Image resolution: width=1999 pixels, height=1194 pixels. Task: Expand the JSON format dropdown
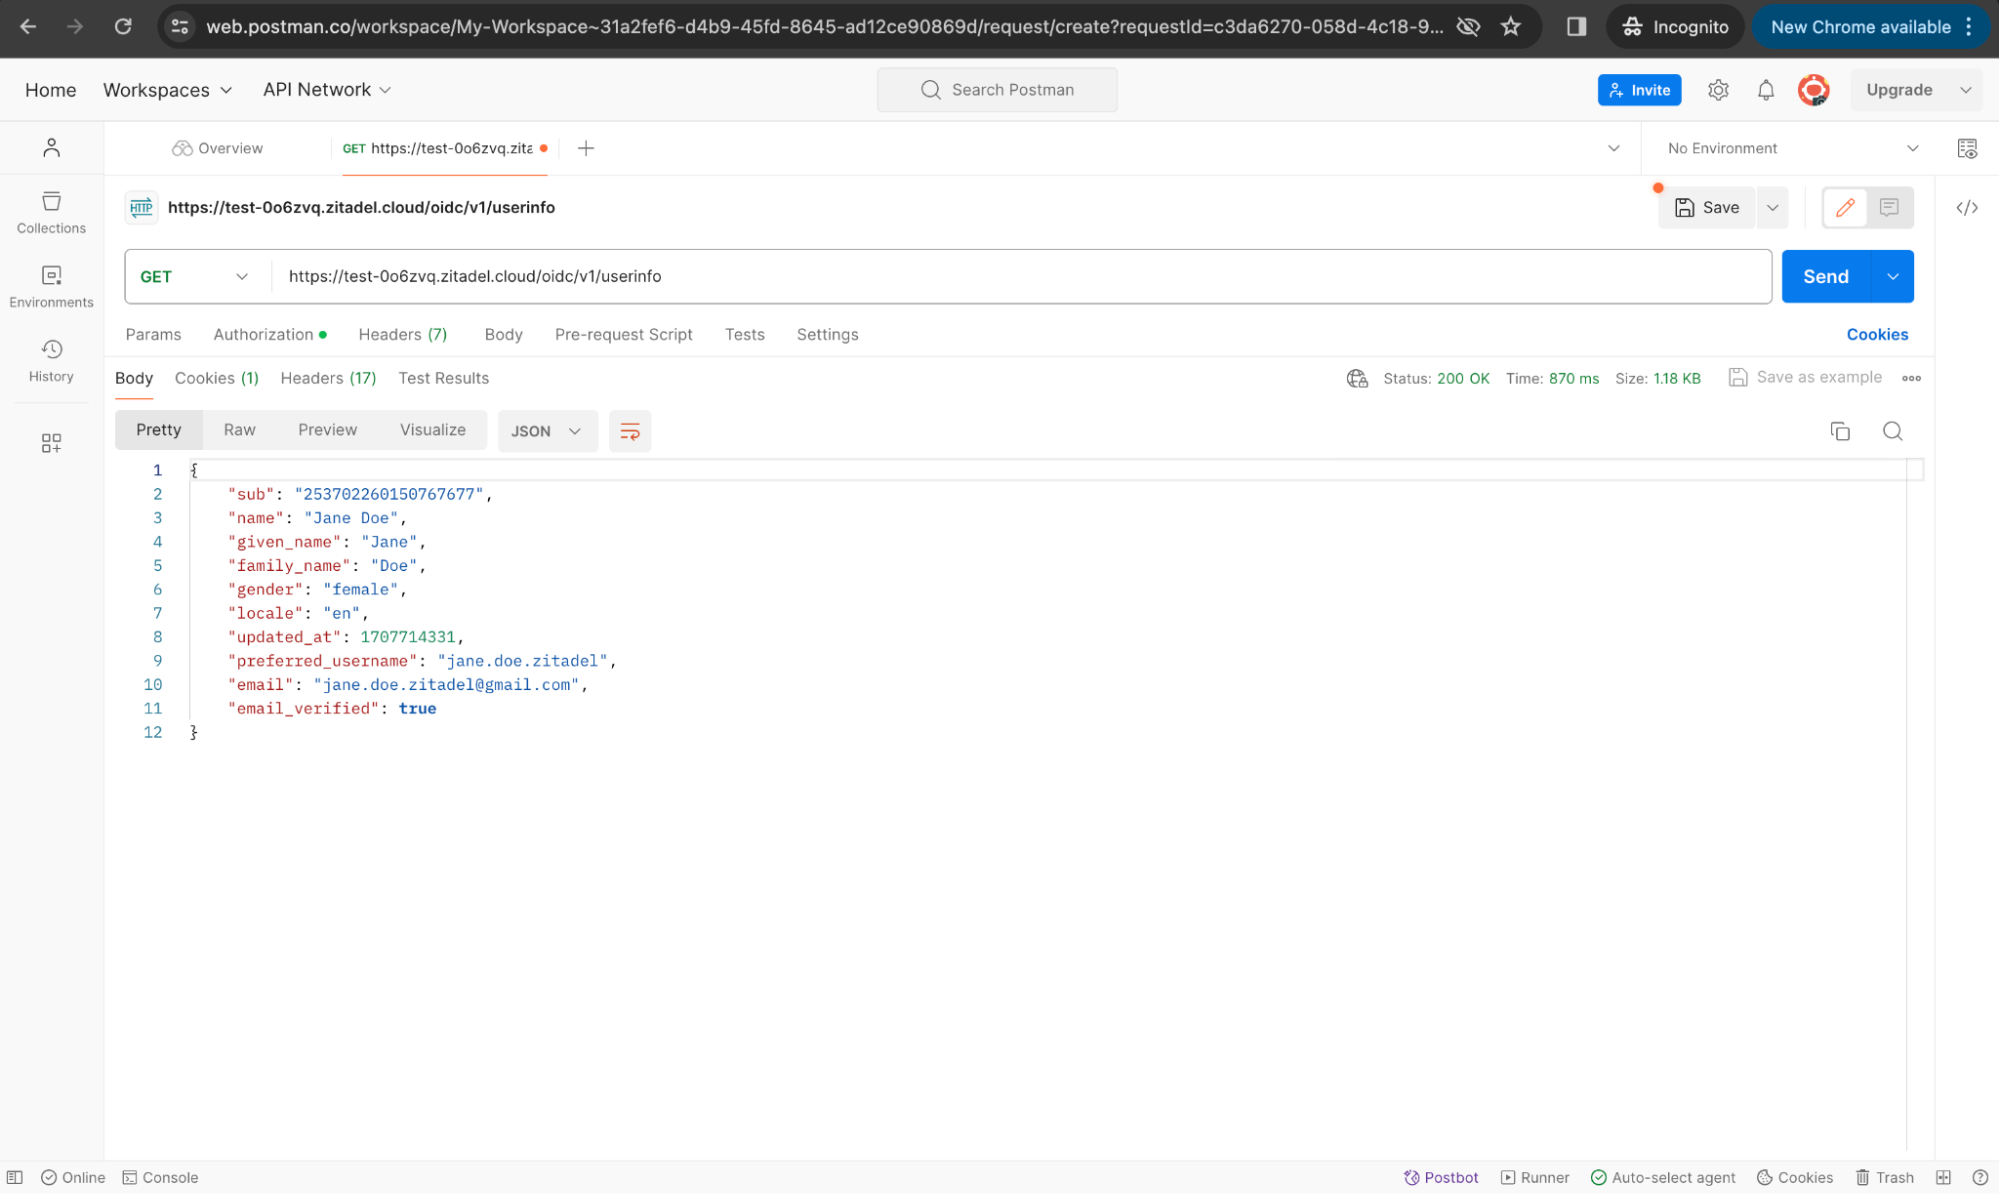tap(545, 431)
